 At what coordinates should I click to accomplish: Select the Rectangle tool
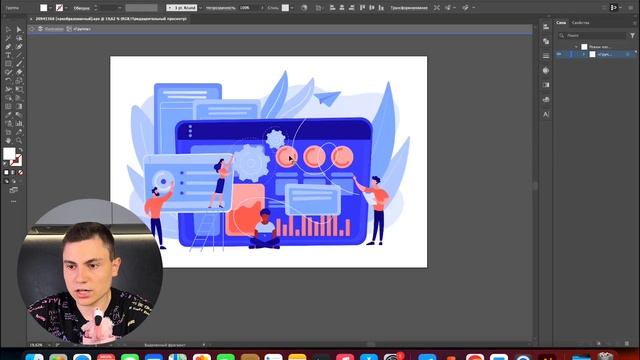pyautogui.click(x=8, y=64)
